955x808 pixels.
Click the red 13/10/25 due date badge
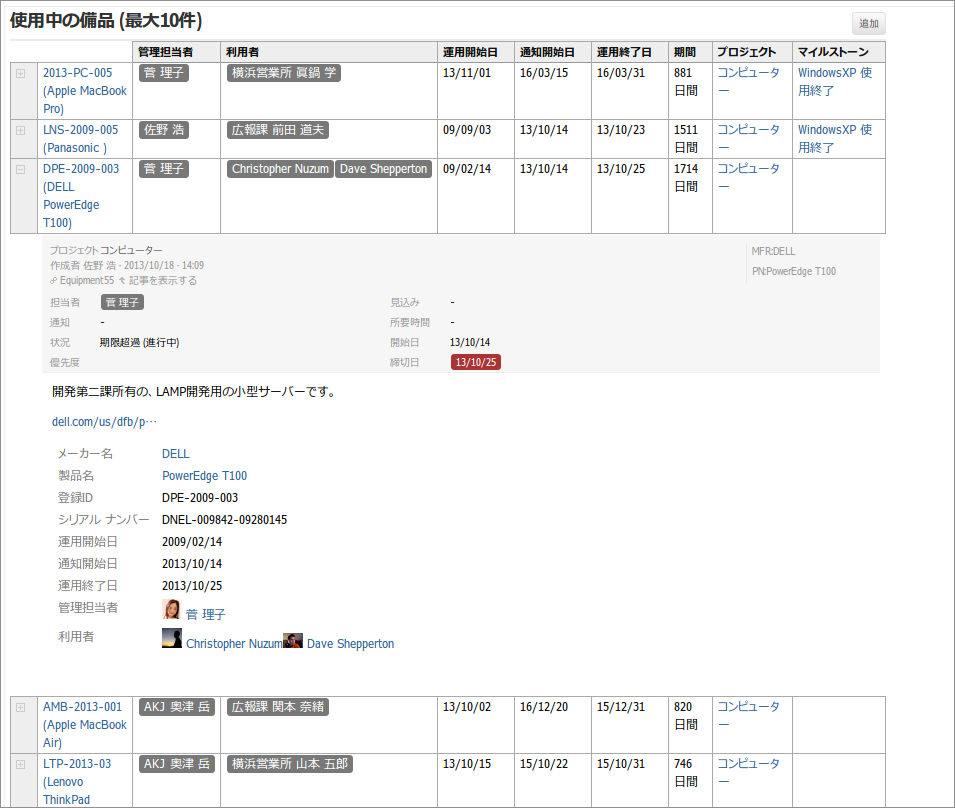476,363
